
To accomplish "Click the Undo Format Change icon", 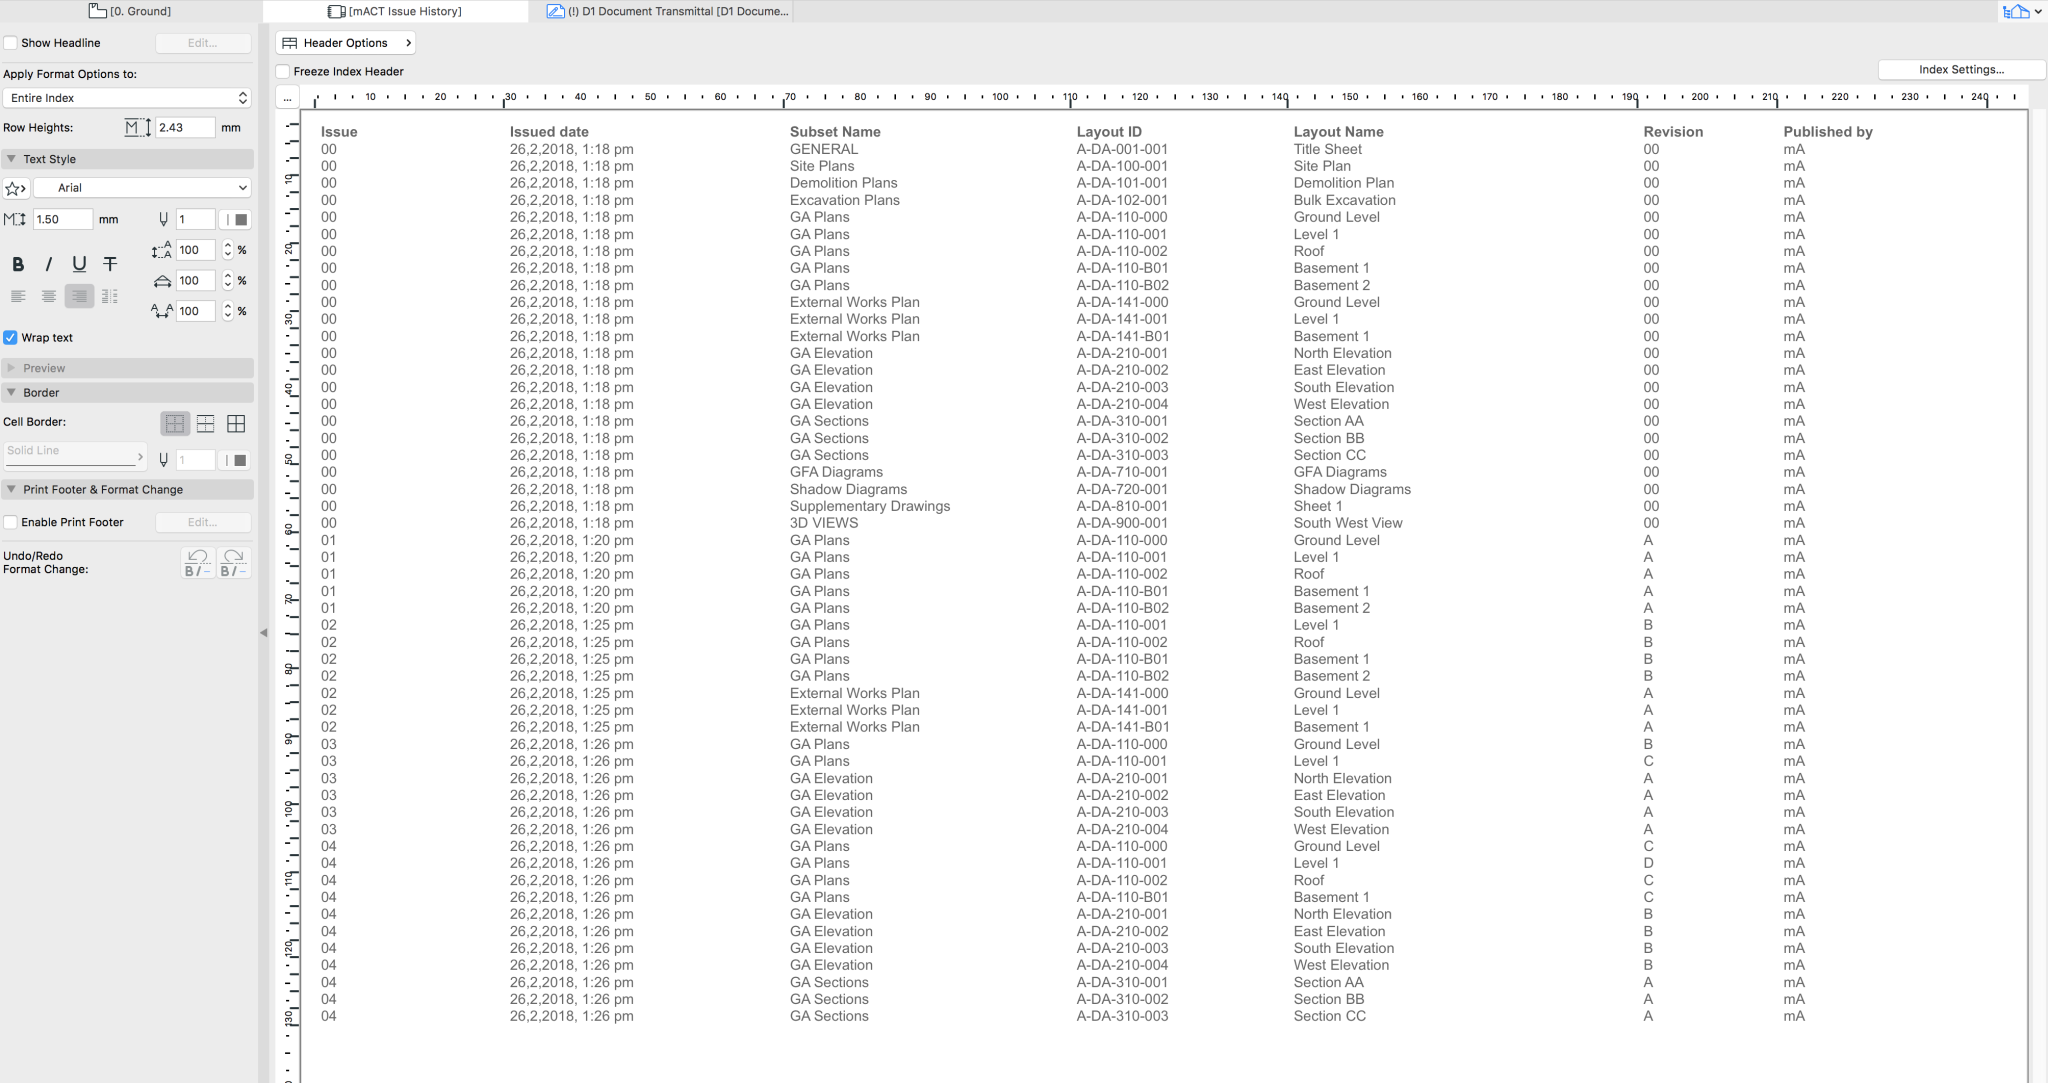I will 197,562.
